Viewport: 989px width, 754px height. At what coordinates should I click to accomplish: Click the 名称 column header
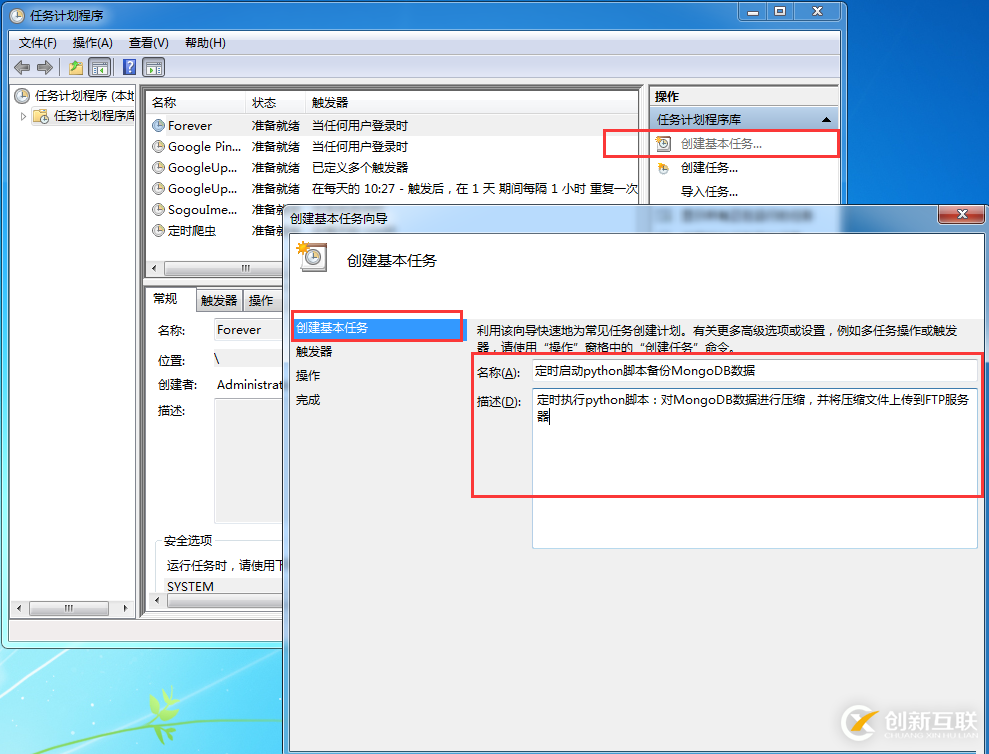(x=196, y=102)
